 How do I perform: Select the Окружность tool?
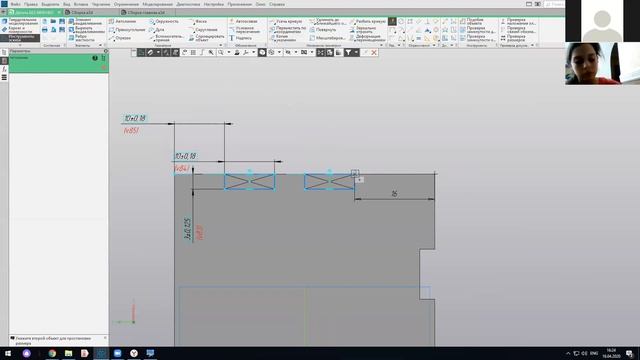tap(164, 21)
